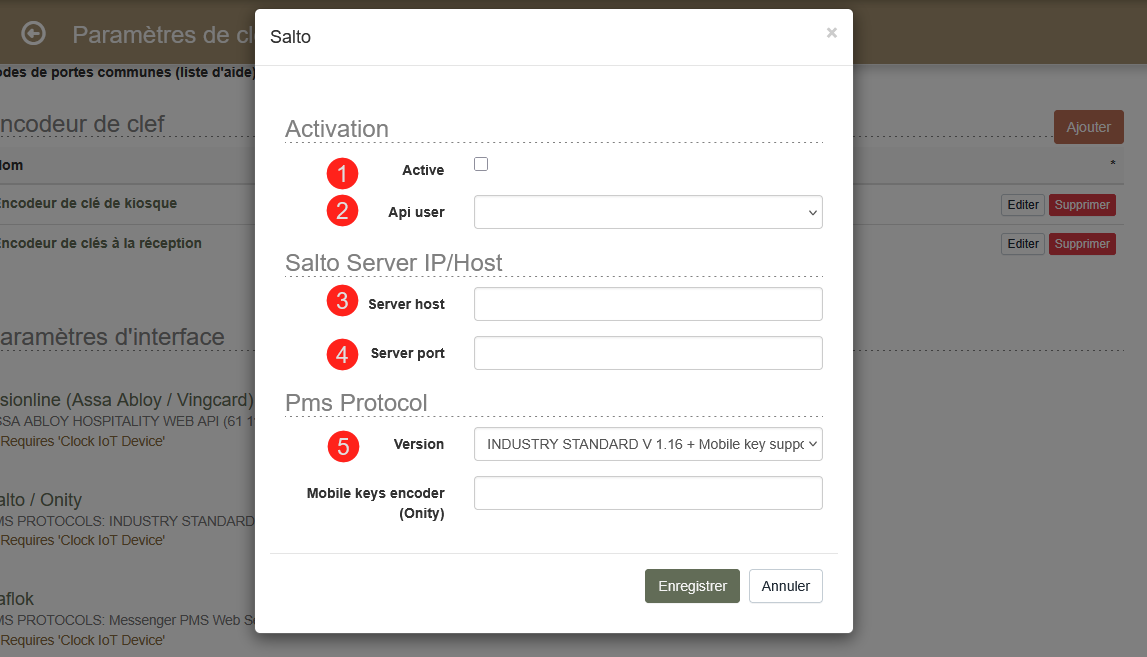
Task: Click the Activation section heading
Action: 336,129
